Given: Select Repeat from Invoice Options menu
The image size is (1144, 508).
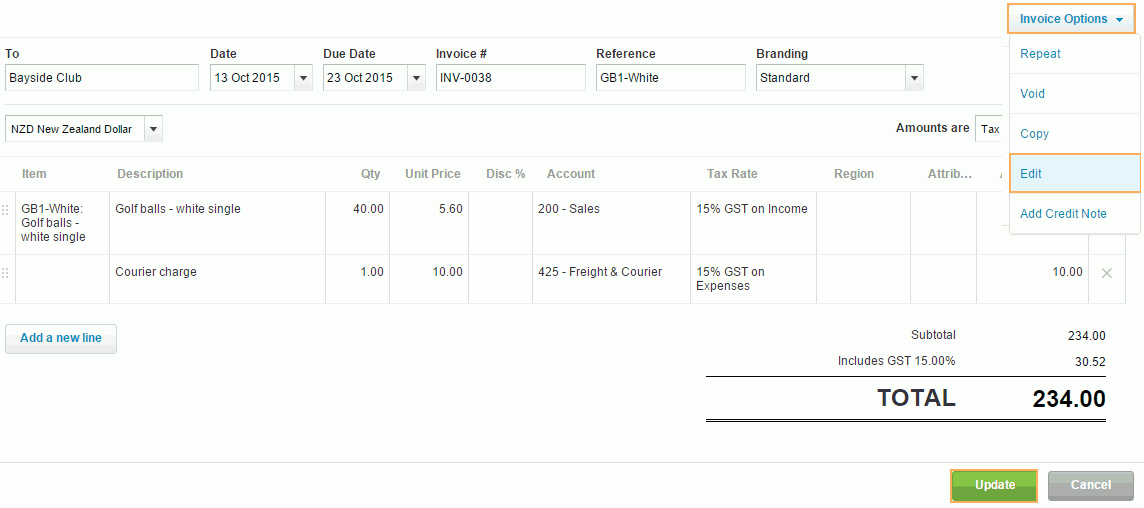Looking at the screenshot, I should 1040,54.
